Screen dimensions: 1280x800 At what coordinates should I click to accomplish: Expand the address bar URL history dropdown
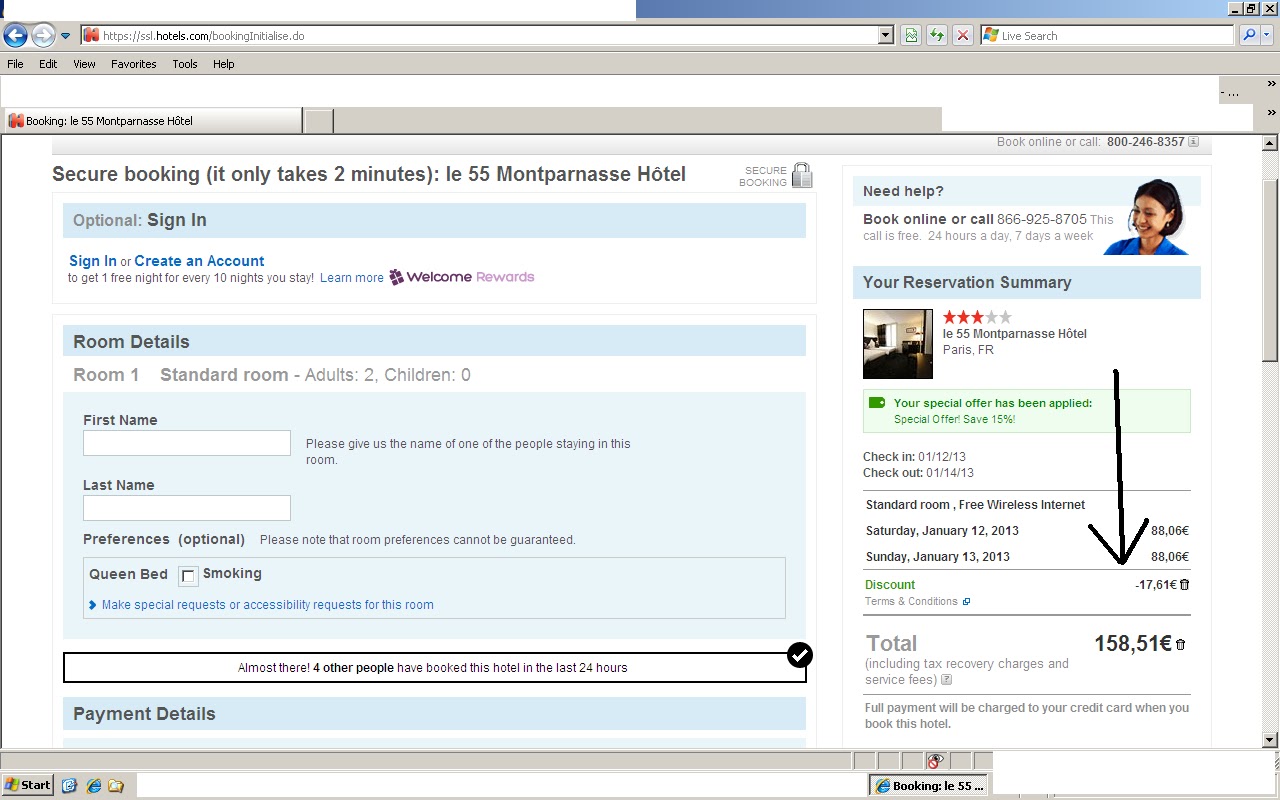pos(886,35)
